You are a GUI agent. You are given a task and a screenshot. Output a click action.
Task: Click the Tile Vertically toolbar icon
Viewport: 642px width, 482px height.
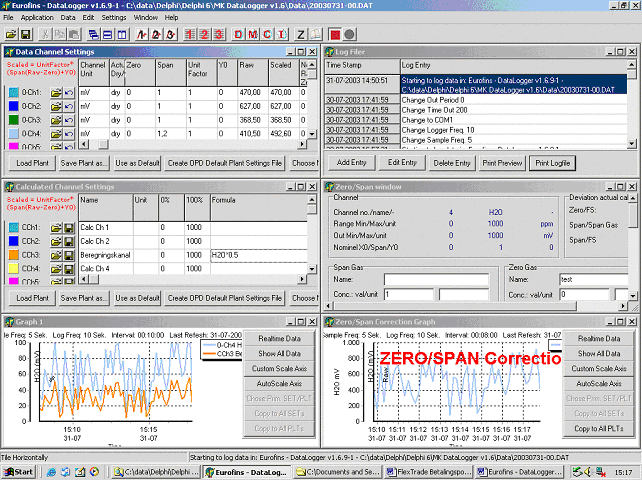[122, 34]
